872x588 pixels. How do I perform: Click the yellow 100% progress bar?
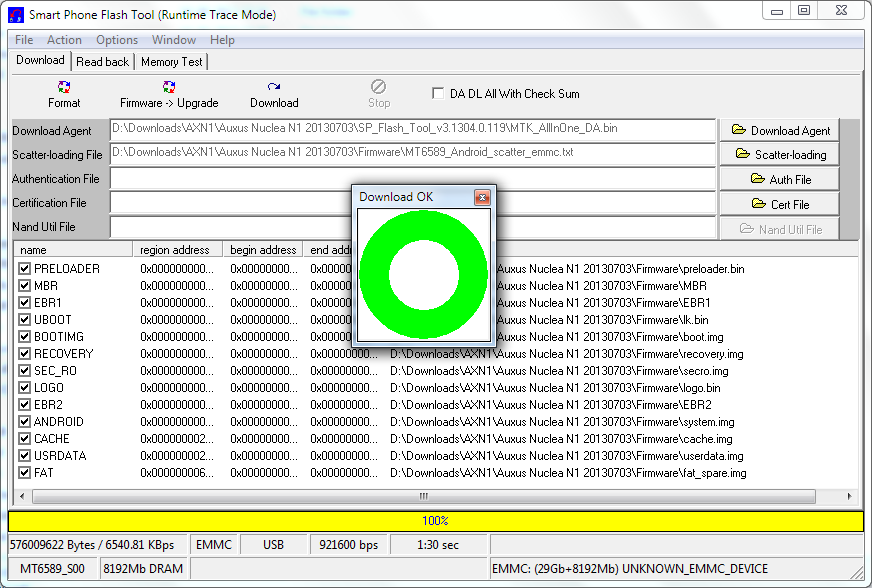pos(435,521)
